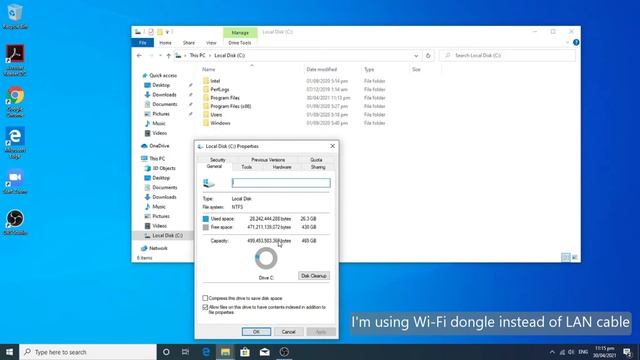Click OK in Properties dialog
Screen dimensions: 640x360
[x=256, y=332]
